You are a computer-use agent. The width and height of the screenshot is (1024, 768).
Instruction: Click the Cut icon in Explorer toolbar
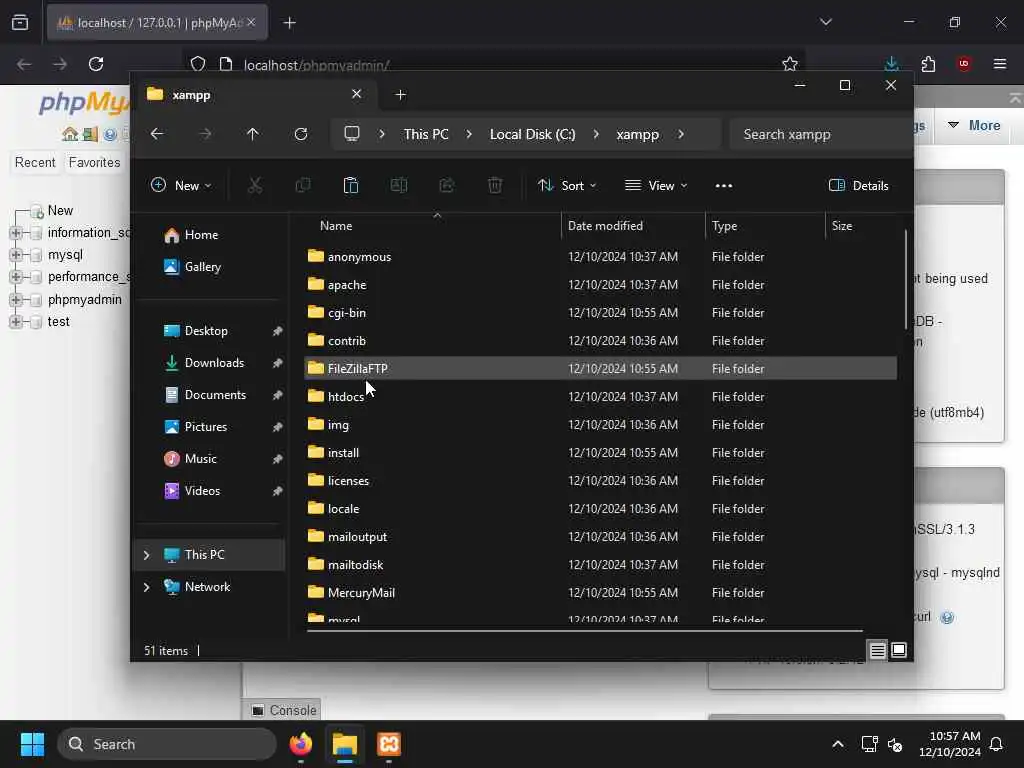pos(255,185)
